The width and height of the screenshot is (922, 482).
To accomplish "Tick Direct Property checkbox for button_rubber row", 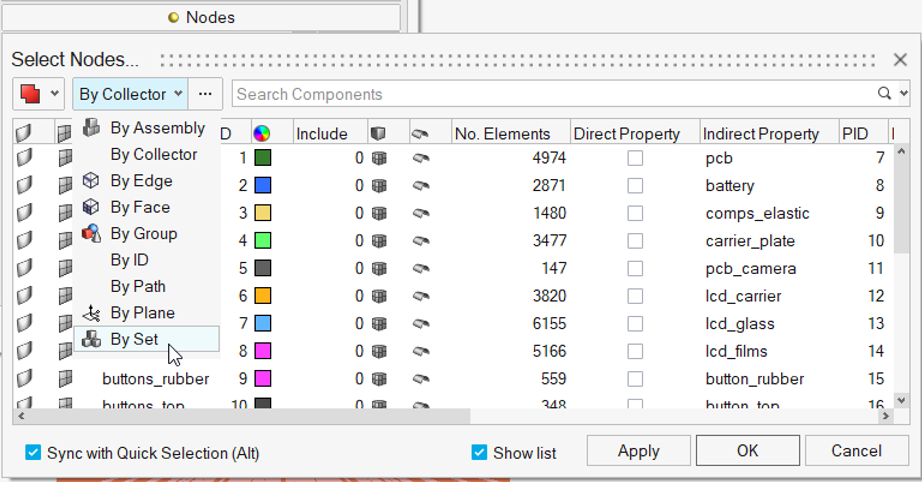I will coord(635,379).
